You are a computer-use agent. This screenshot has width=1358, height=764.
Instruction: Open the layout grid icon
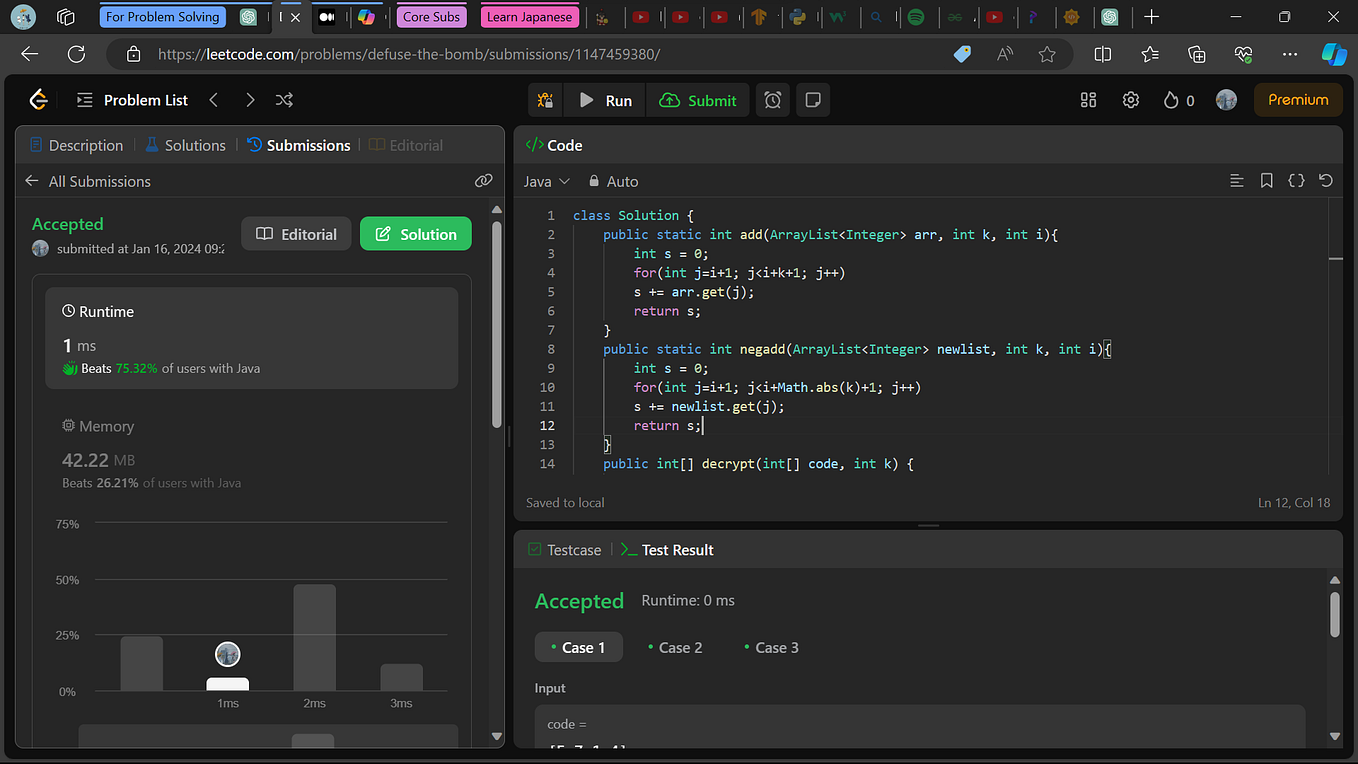click(1089, 100)
